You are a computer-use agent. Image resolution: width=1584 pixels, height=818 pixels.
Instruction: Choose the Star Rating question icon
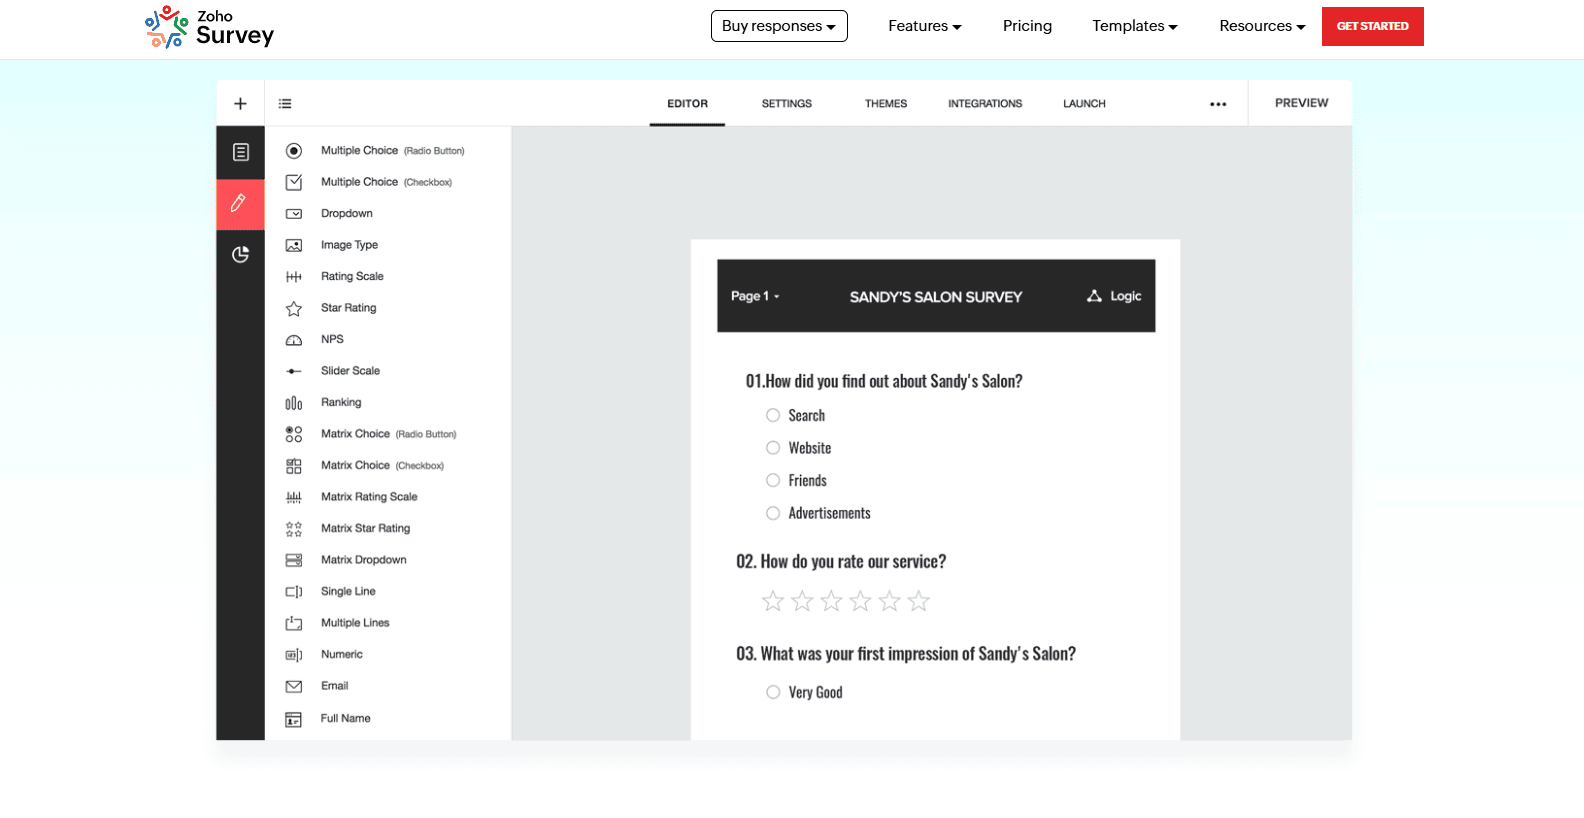(x=294, y=309)
